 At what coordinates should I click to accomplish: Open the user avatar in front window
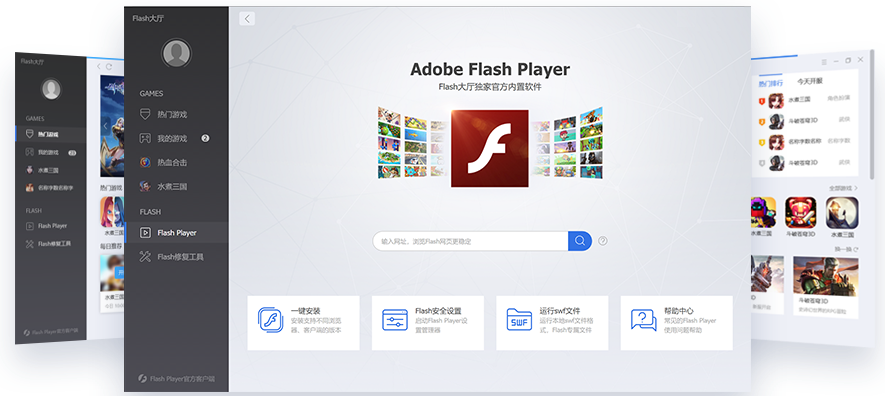point(177,53)
